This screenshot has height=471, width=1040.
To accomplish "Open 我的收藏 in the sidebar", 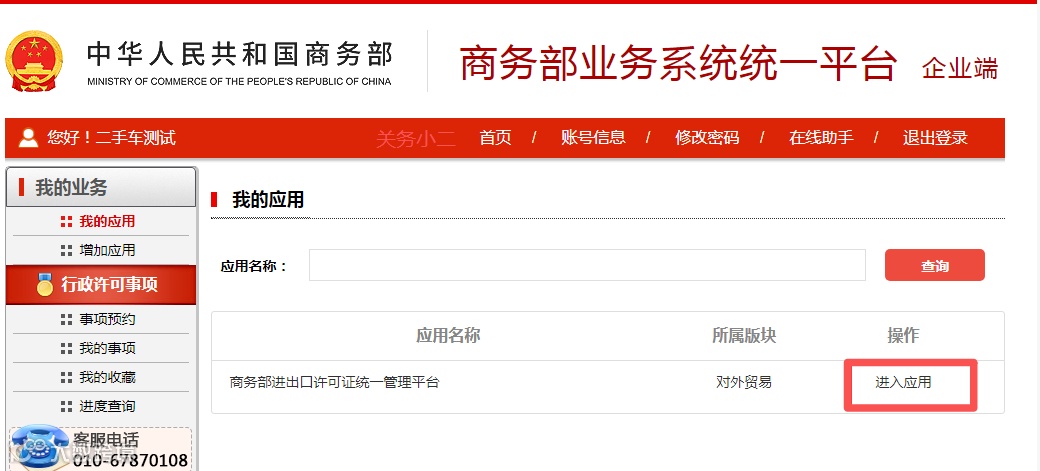I will [x=107, y=377].
